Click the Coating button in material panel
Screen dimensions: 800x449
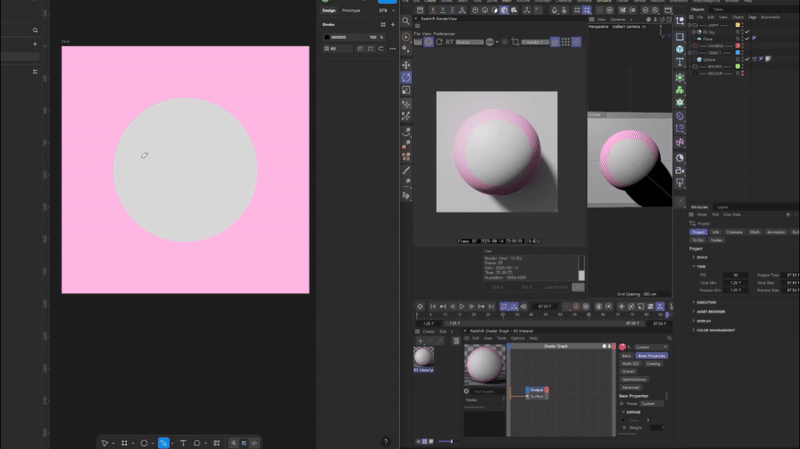pos(653,363)
